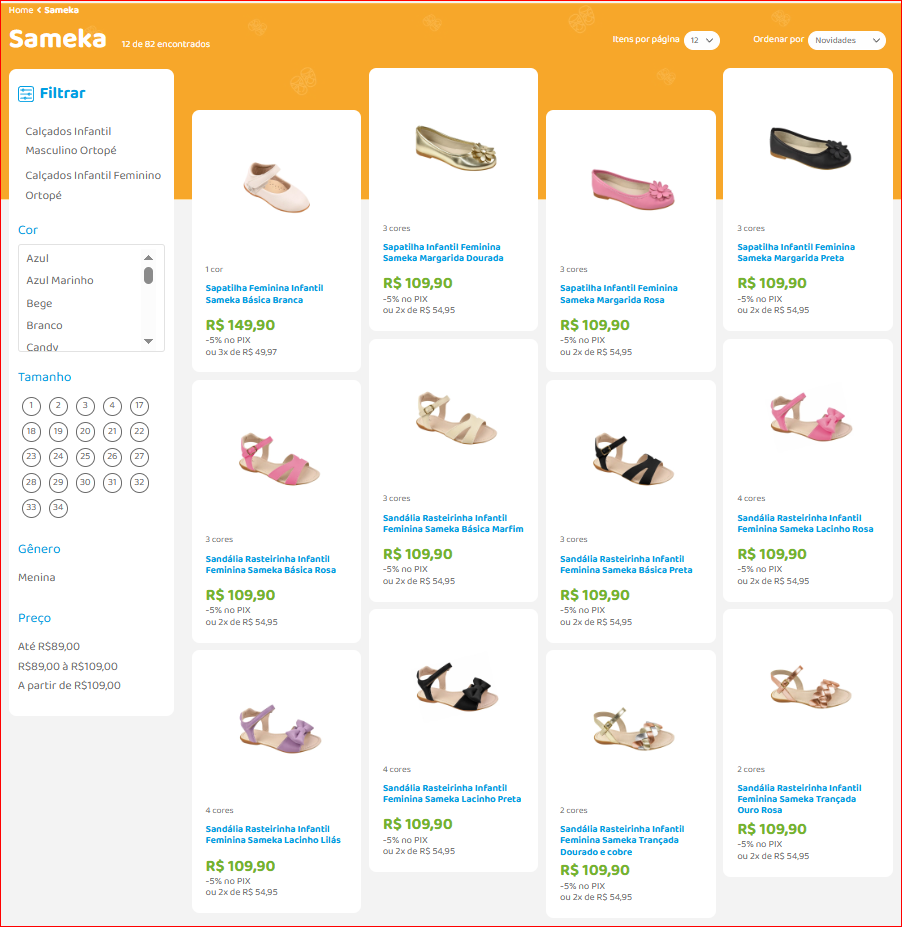View the black Margarida Preta flat image
This screenshot has width=902, height=927.
coord(810,148)
